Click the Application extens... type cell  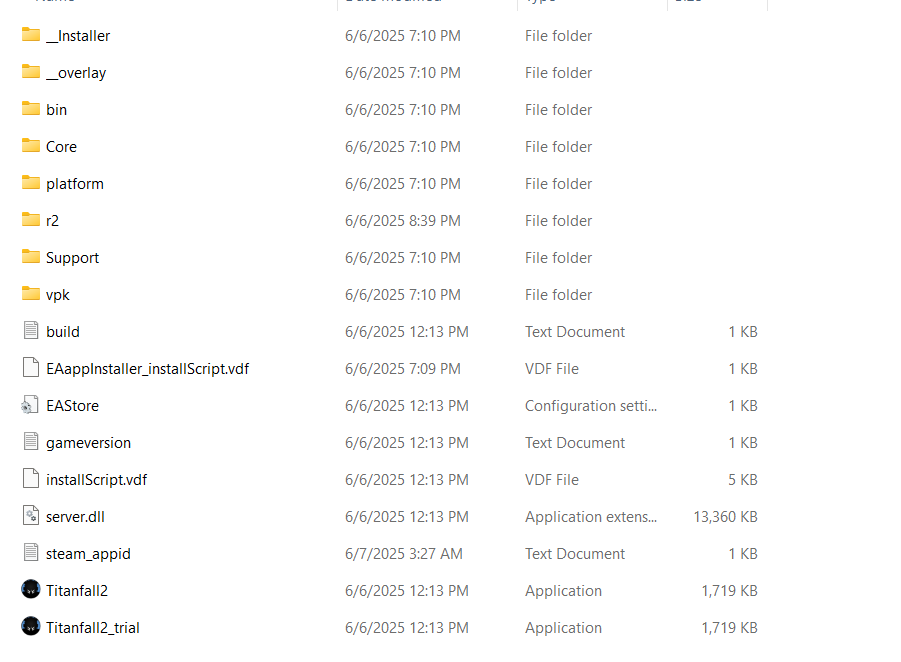pos(591,517)
